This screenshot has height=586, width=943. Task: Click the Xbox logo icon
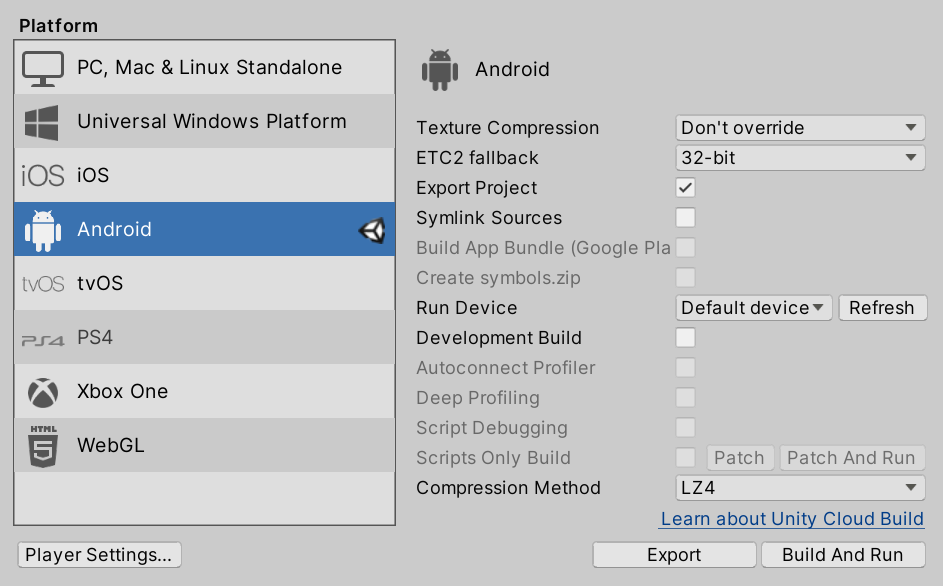click(x=43, y=393)
